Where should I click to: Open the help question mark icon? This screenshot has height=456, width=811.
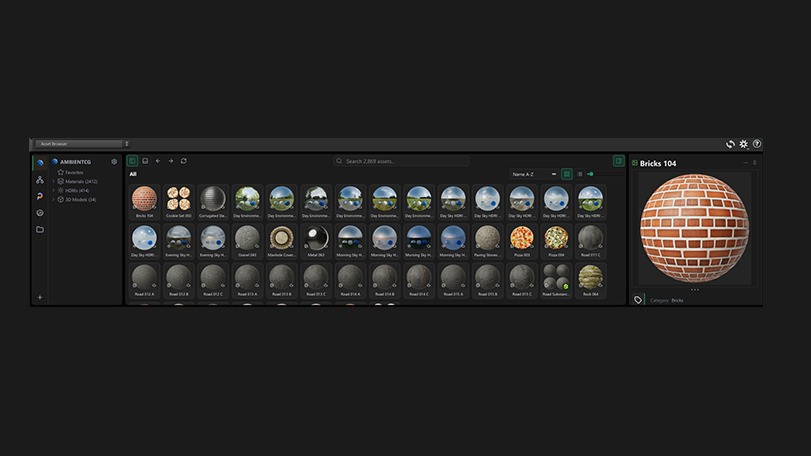(x=757, y=144)
